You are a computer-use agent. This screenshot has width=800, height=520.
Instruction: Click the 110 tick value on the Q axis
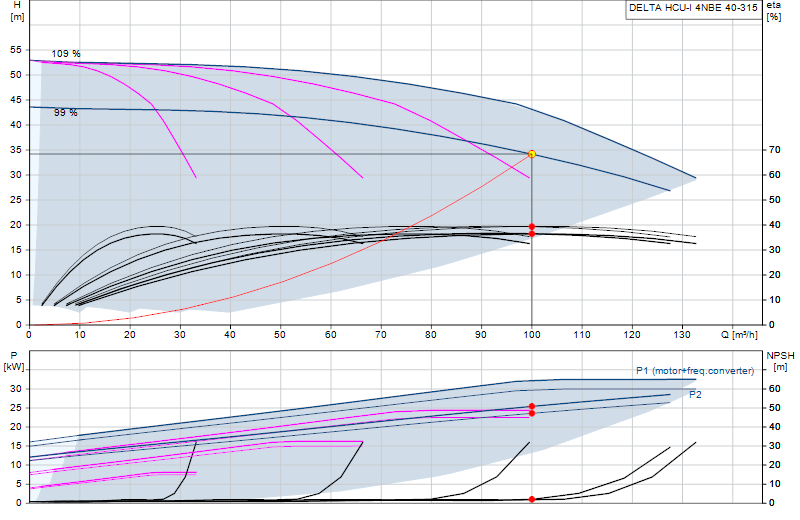click(582, 335)
